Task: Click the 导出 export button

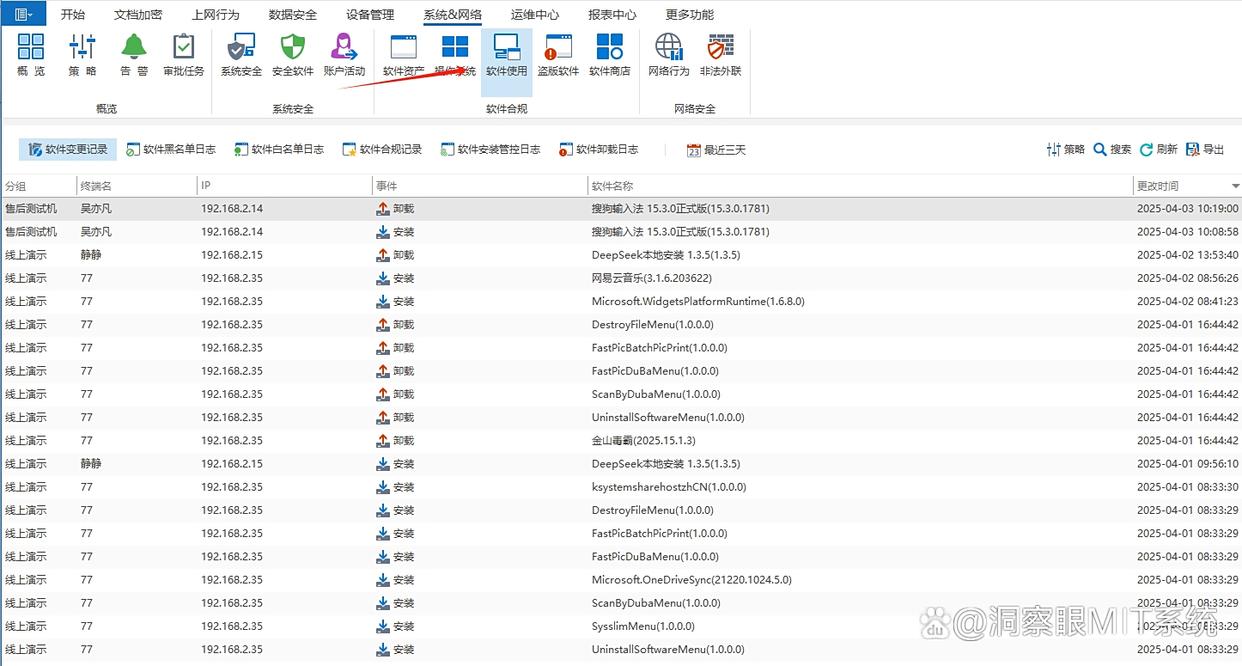Action: 1205,150
